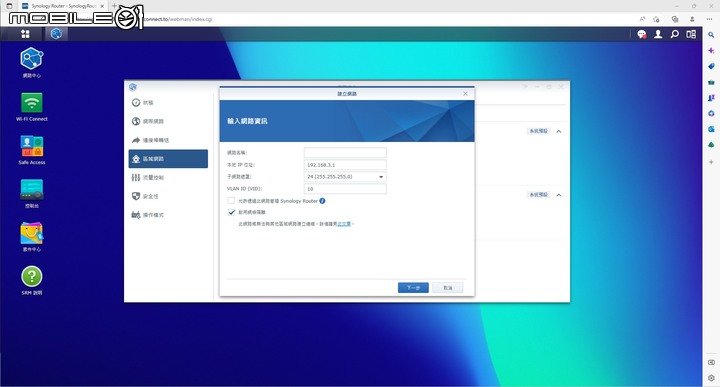Open the Safe Access desktop icon
This screenshot has height=387, width=720.
coord(31,146)
